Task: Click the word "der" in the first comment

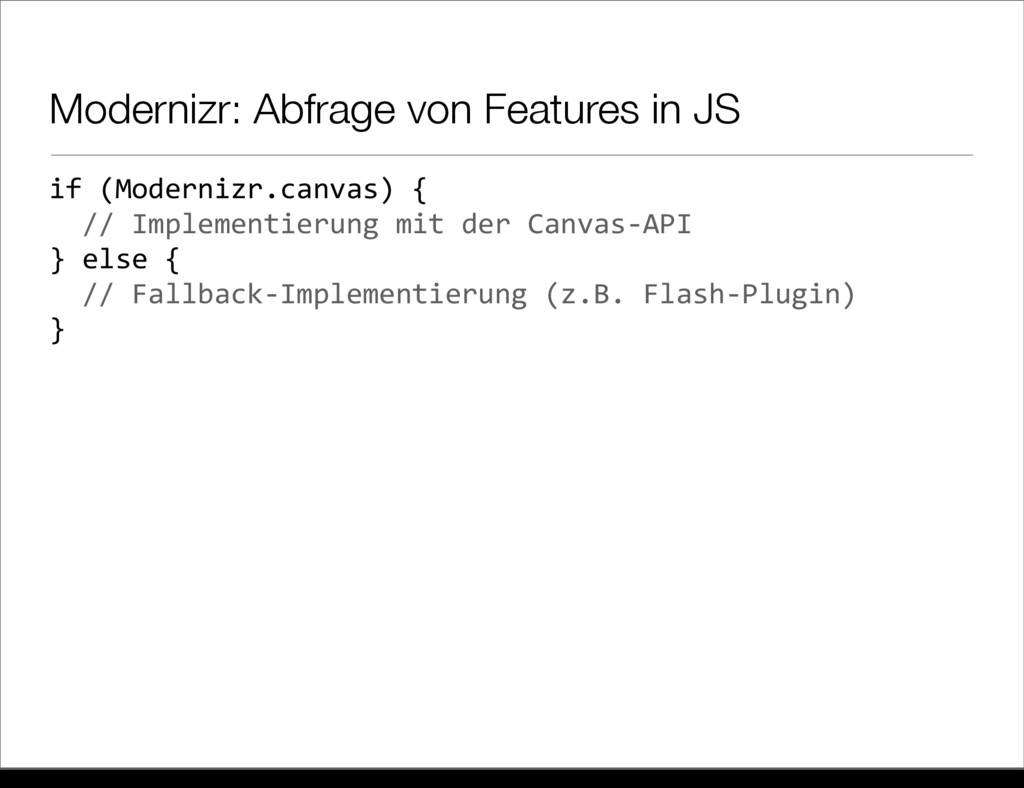Action: pos(485,223)
